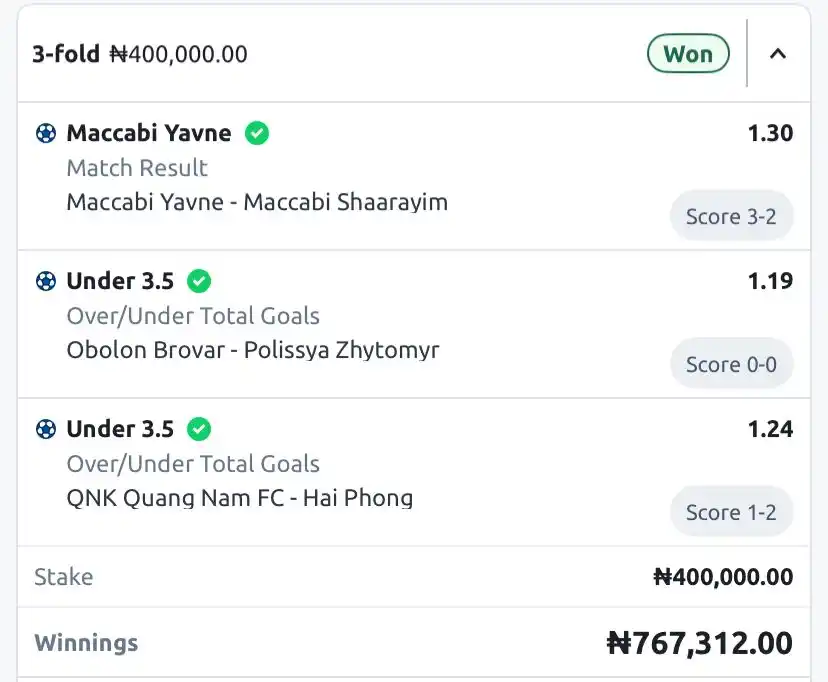The width and height of the screenshot is (828, 682).
Task: Open the Score 1-2 badge
Action: [x=731, y=512]
